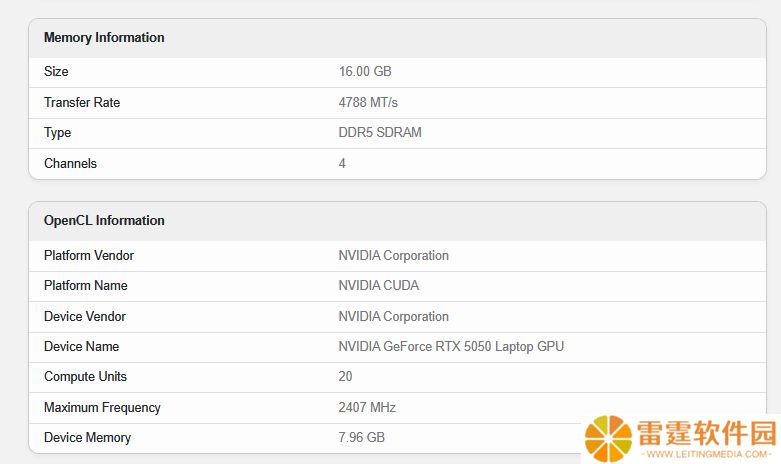Image resolution: width=781 pixels, height=464 pixels.
Task: Click the Maximum Frequency label
Action: pos(102,408)
